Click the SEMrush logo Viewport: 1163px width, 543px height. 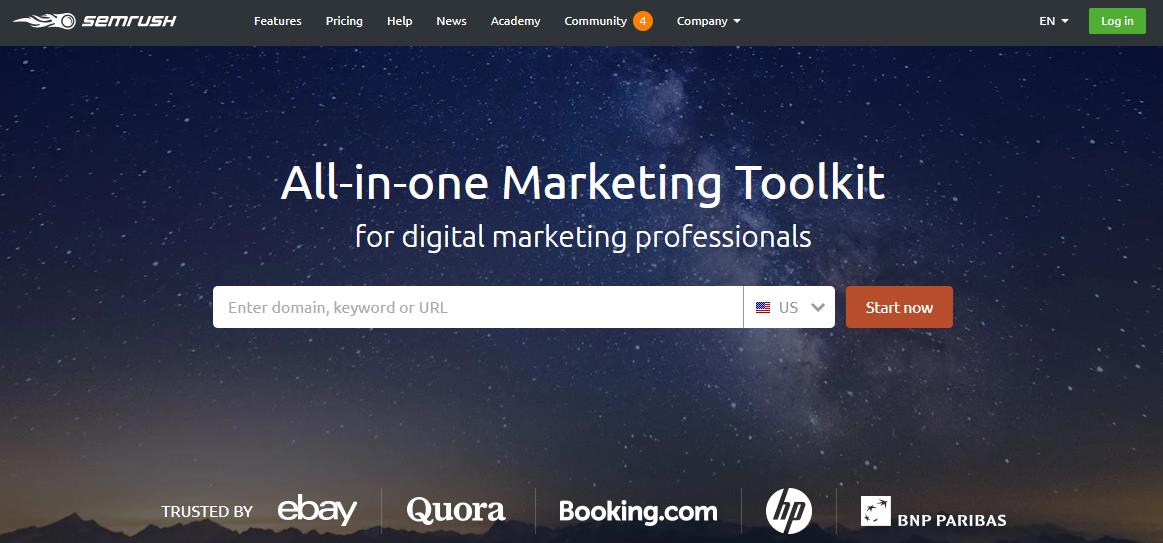[95, 21]
